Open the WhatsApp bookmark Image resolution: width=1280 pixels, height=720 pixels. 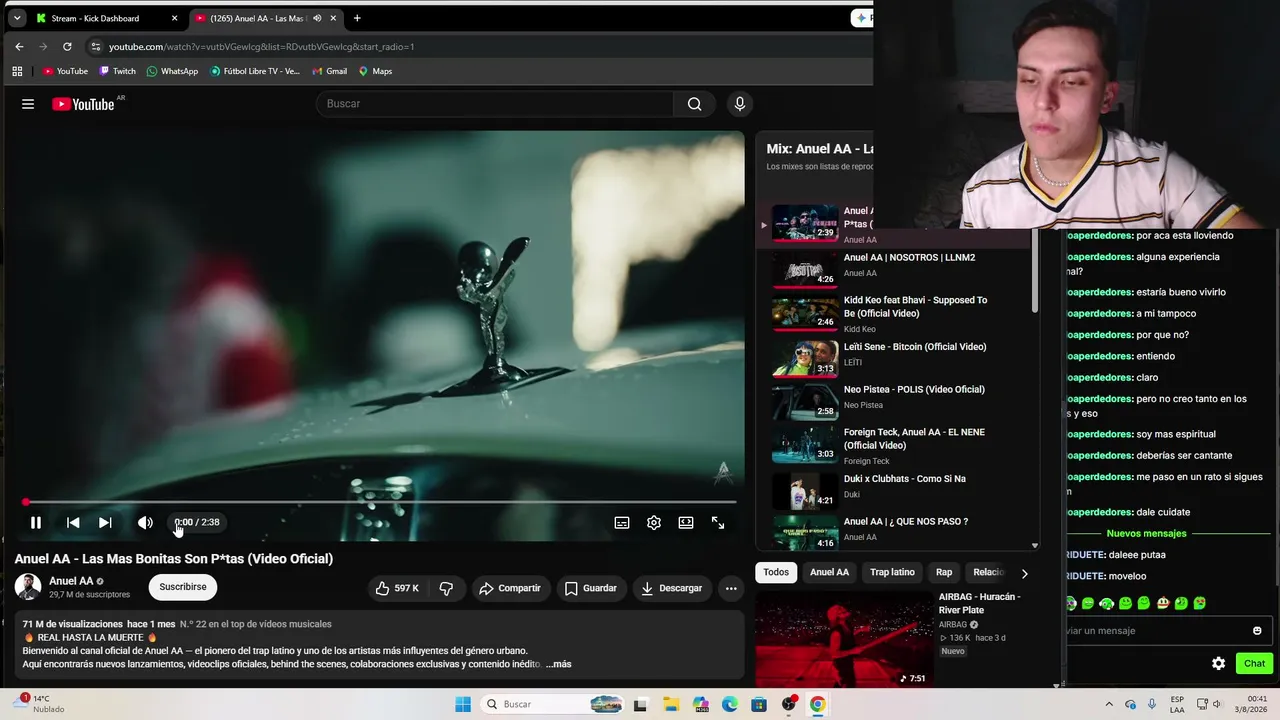pyautogui.click(x=172, y=71)
